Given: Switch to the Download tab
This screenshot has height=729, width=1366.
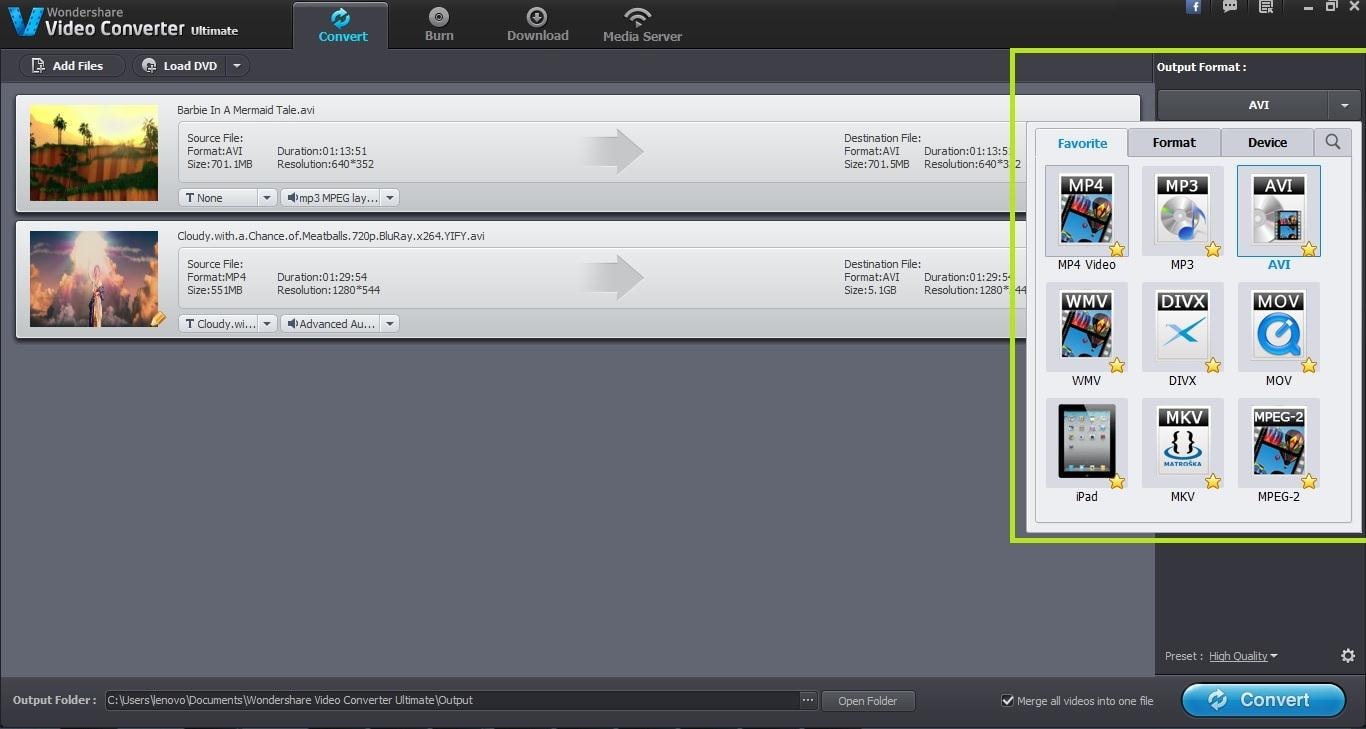Looking at the screenshot, I should 537,25.
